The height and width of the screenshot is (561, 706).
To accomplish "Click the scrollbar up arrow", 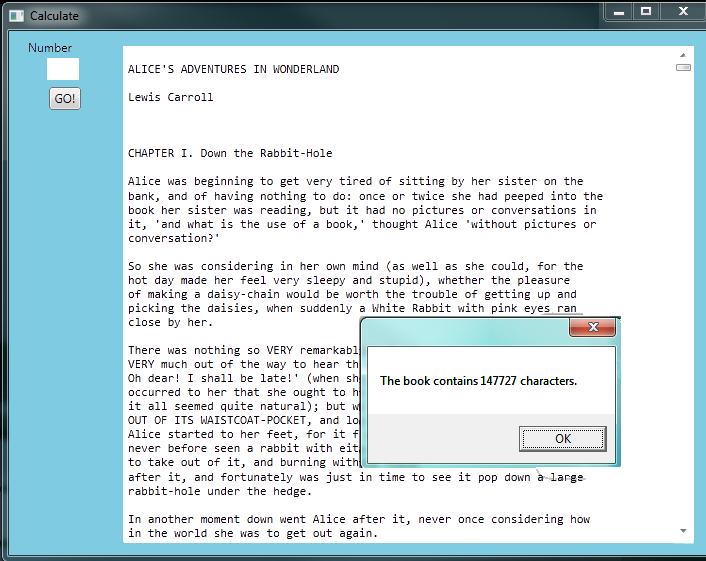I will pyautogui.click(x=683, y=55).
